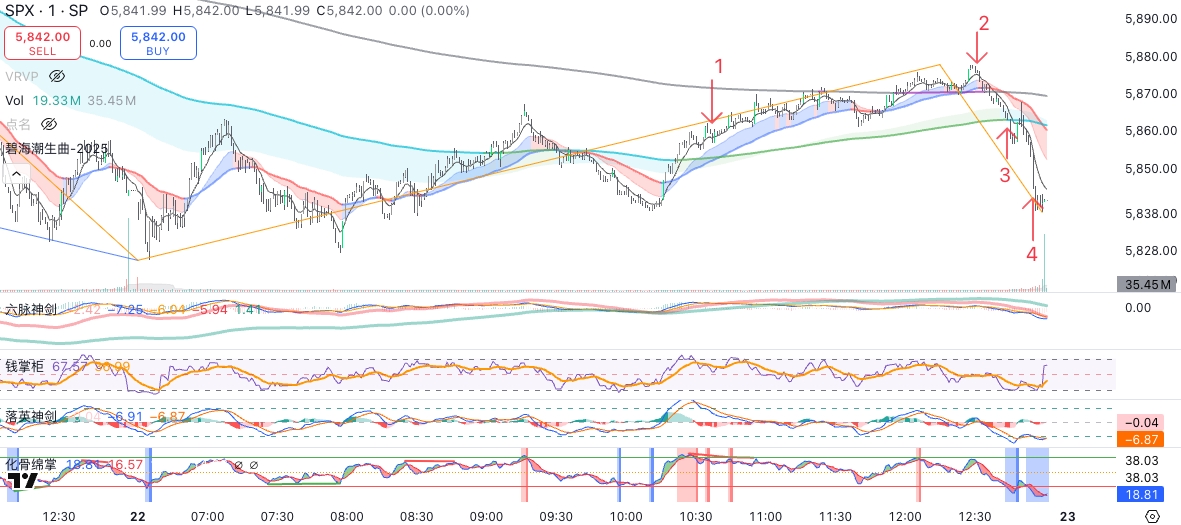Toggle visibility eye next to VRVP
This screenshot has width=1181, height=525.
point(57,76)
